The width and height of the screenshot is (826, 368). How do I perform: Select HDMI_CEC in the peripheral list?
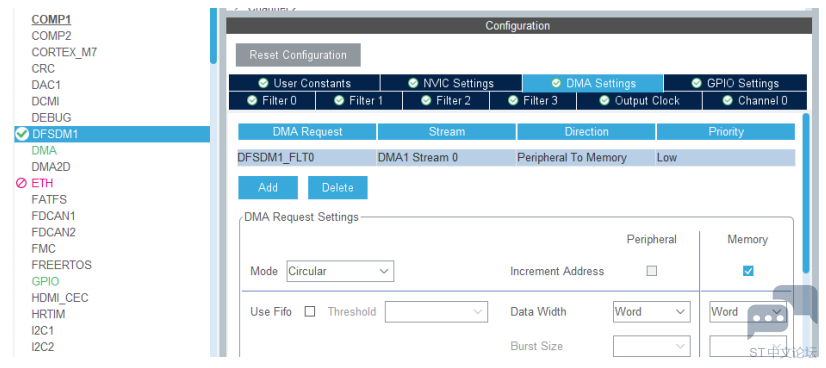tap(60, 298)
